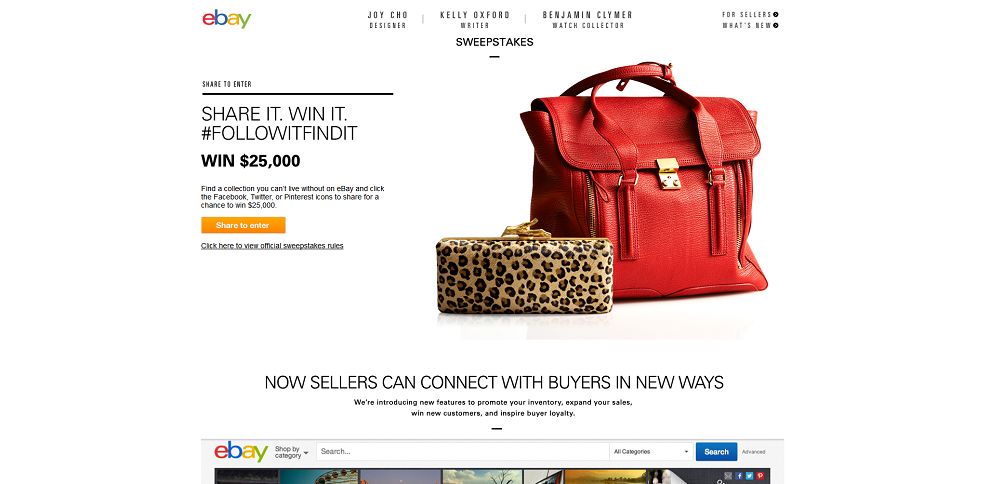This screenshot has height=484, width=989.
Task: Open the Advanced search link
Action: tap(753, 452)
